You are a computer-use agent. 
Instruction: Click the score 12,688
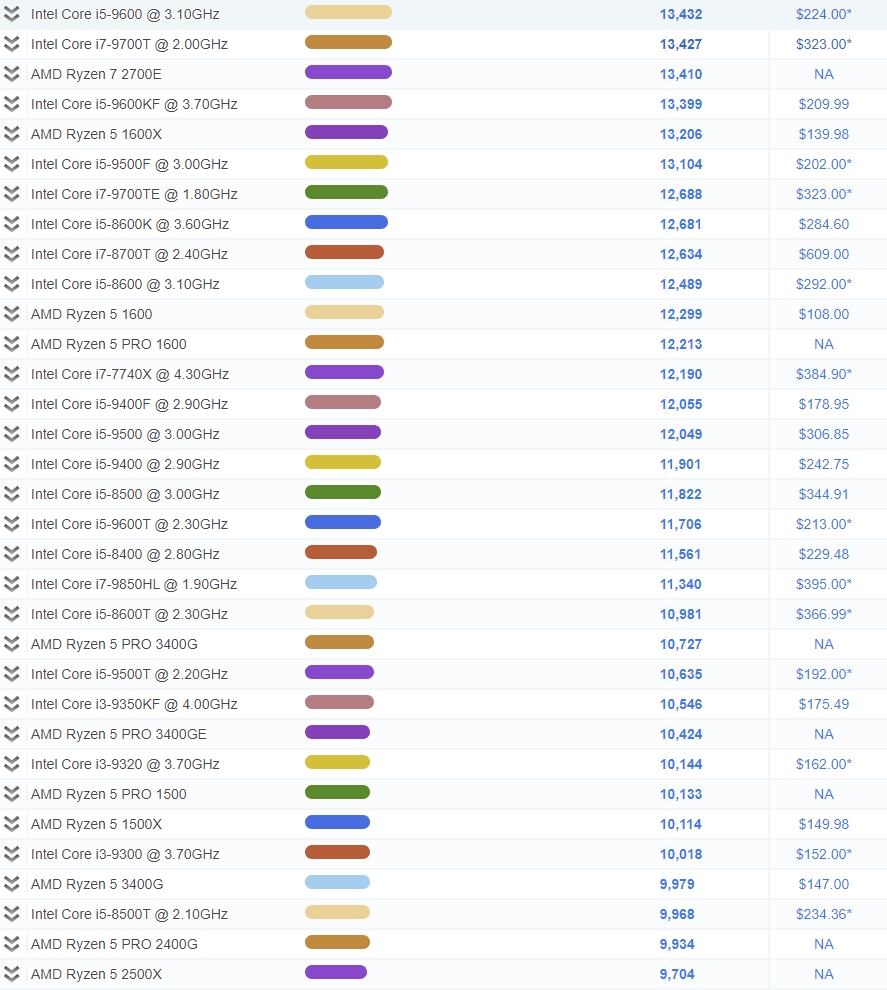[681, 194]
